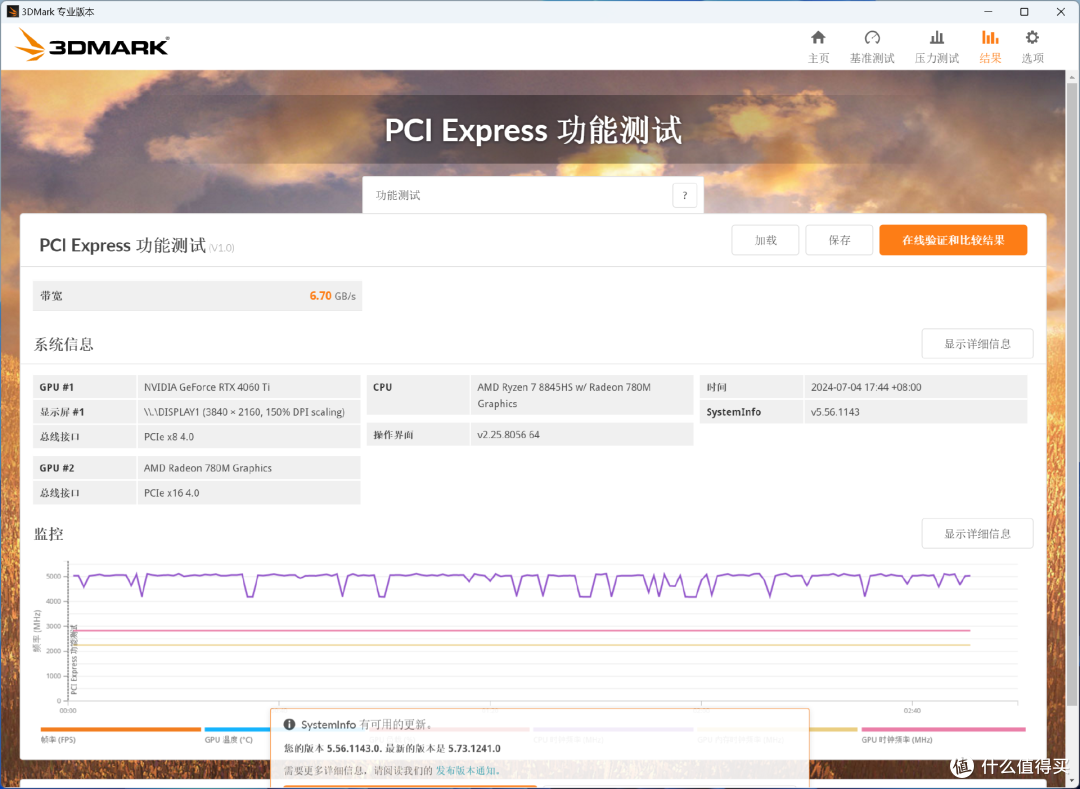Click the 3DMark logo

pyautogui.click(x=92, y=45)
